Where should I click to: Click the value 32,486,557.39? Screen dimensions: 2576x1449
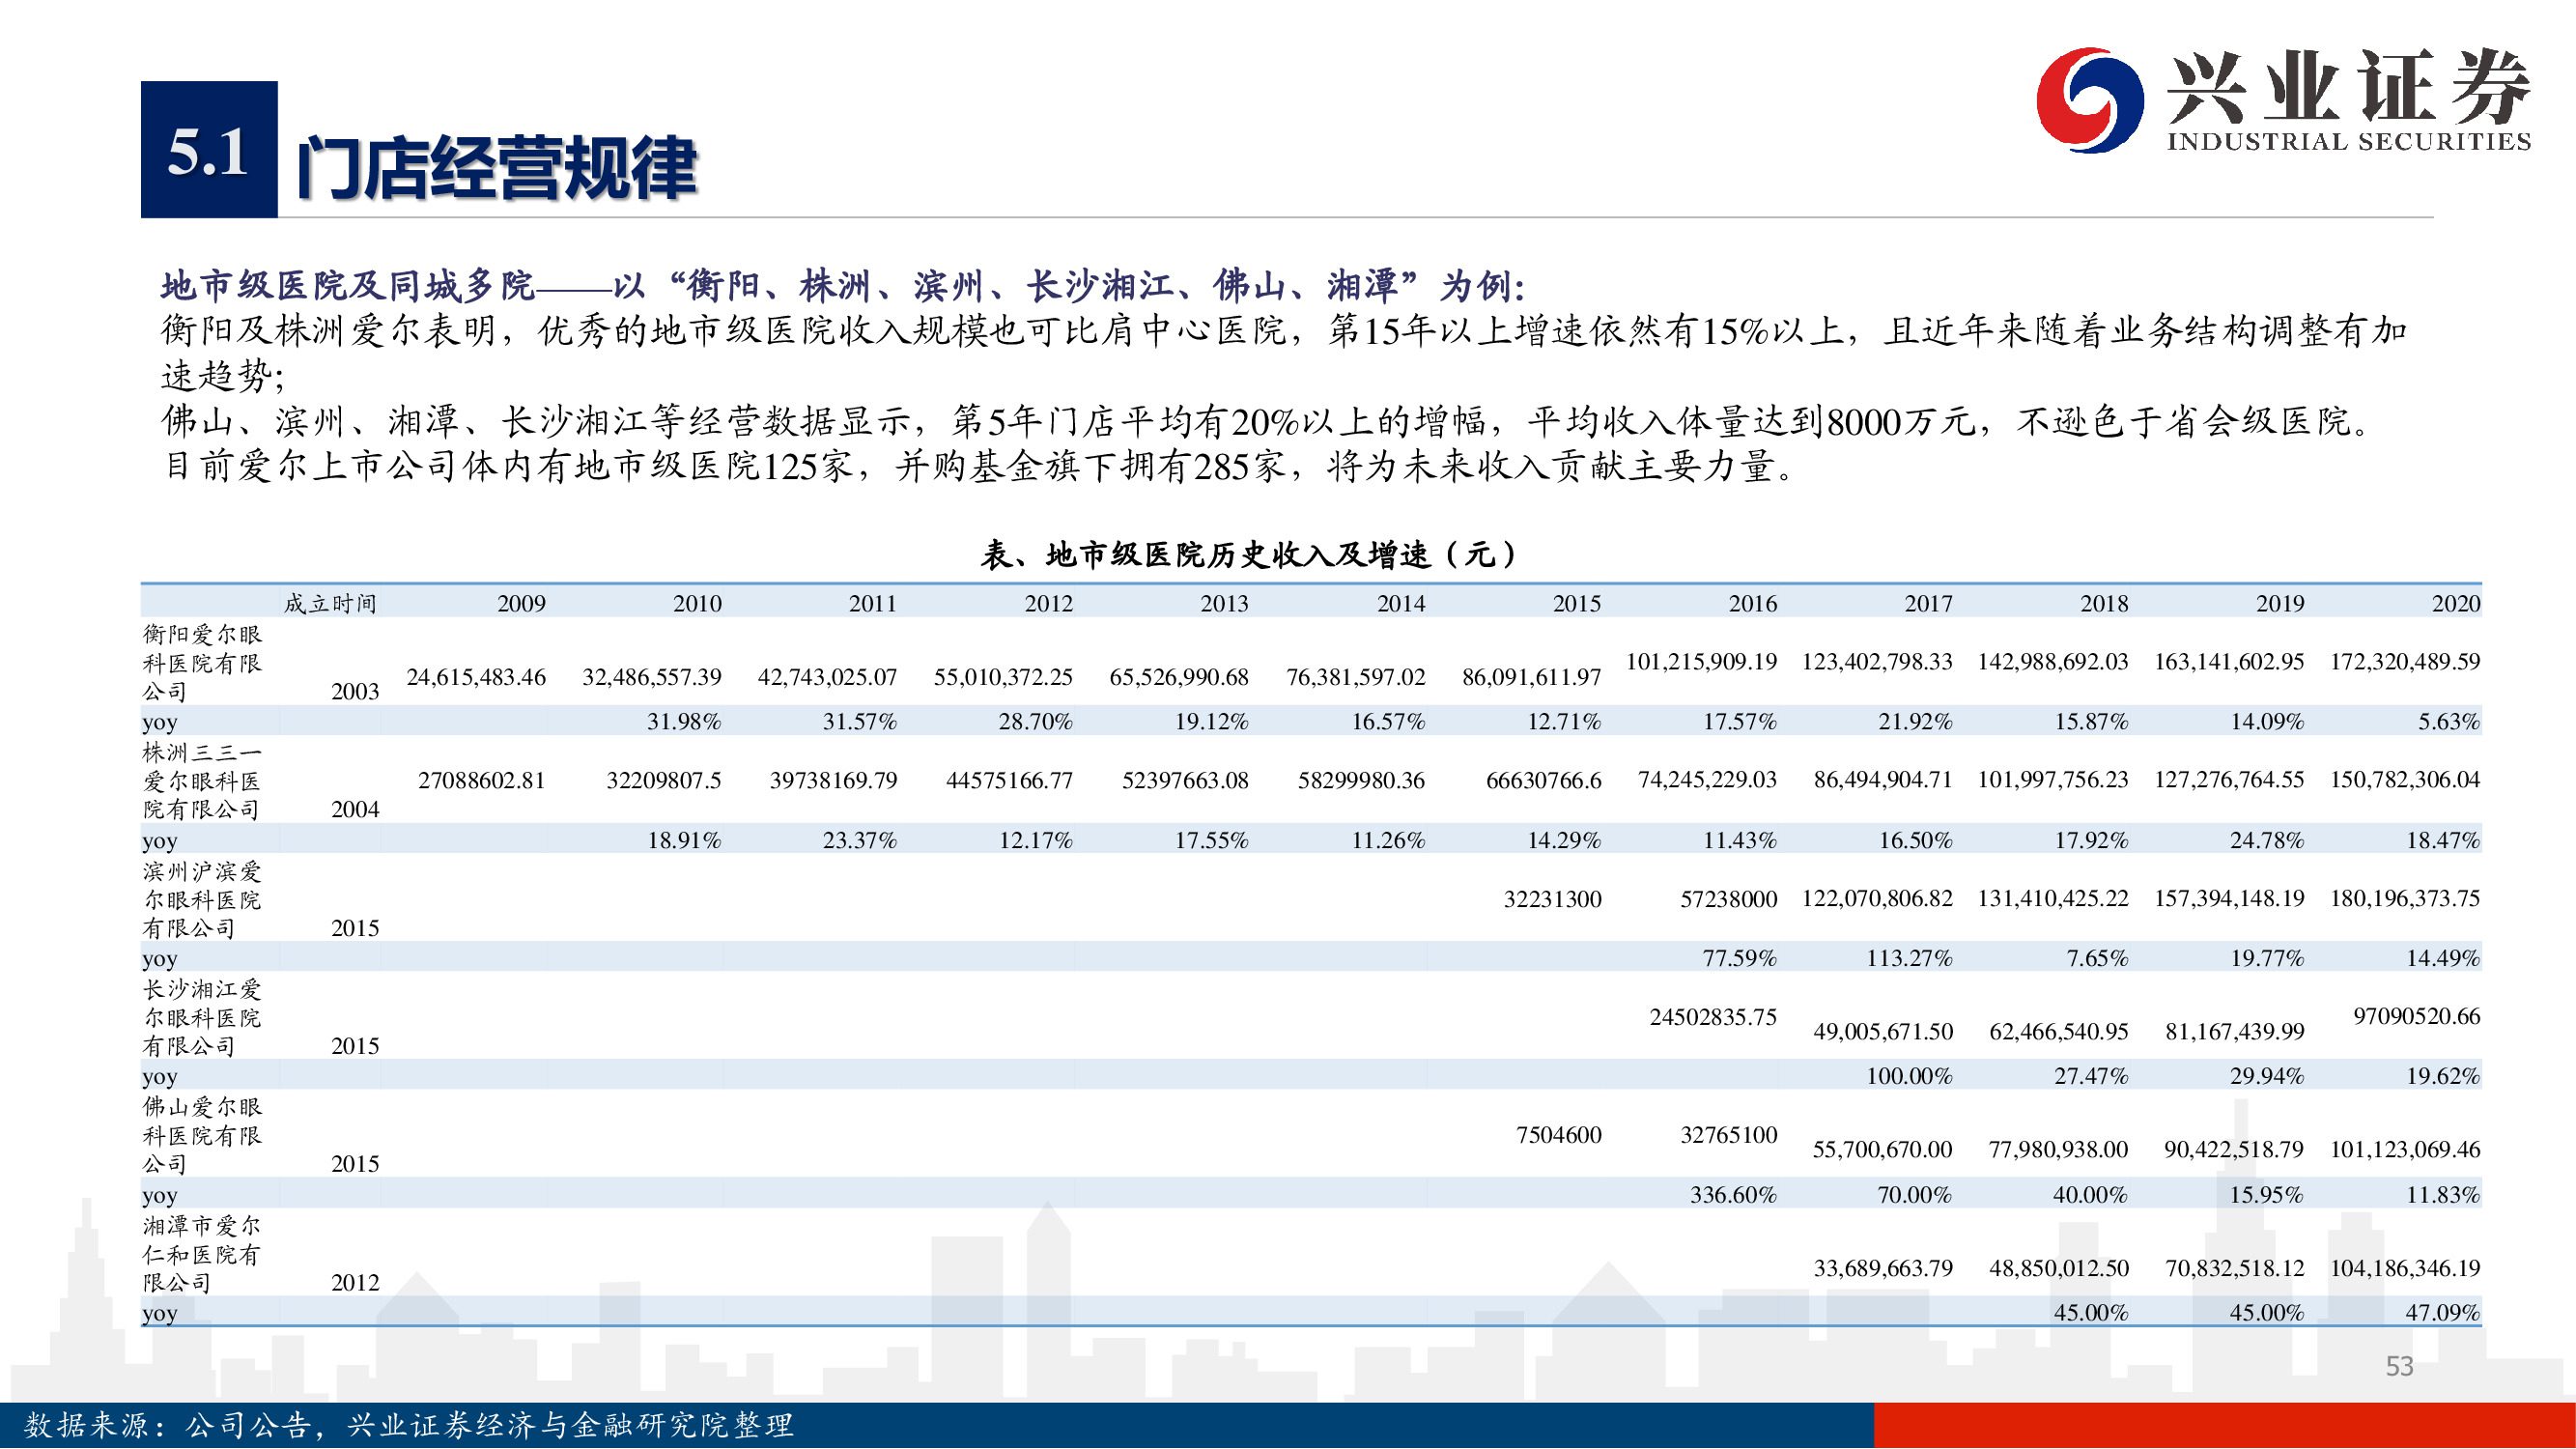click(x=652, y=677)
